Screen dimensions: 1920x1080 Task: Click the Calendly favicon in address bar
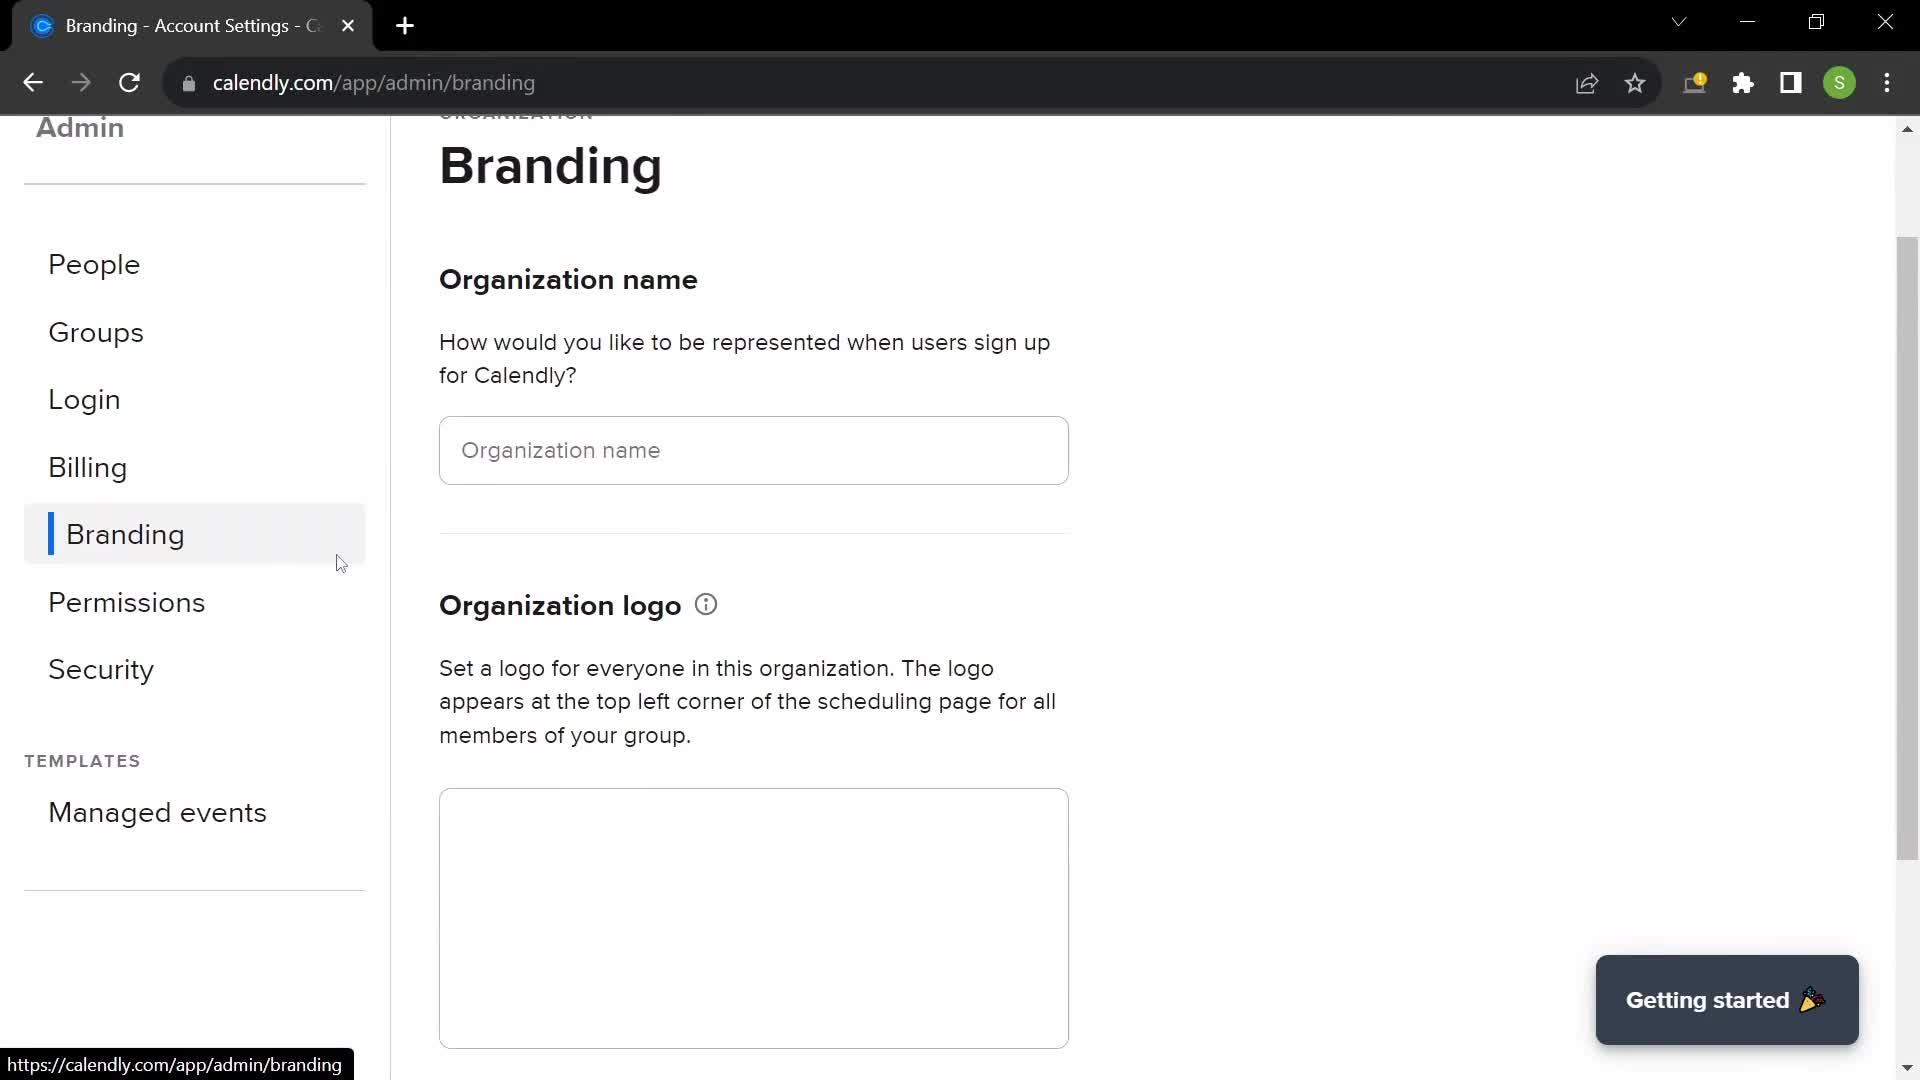coord(42,26)
